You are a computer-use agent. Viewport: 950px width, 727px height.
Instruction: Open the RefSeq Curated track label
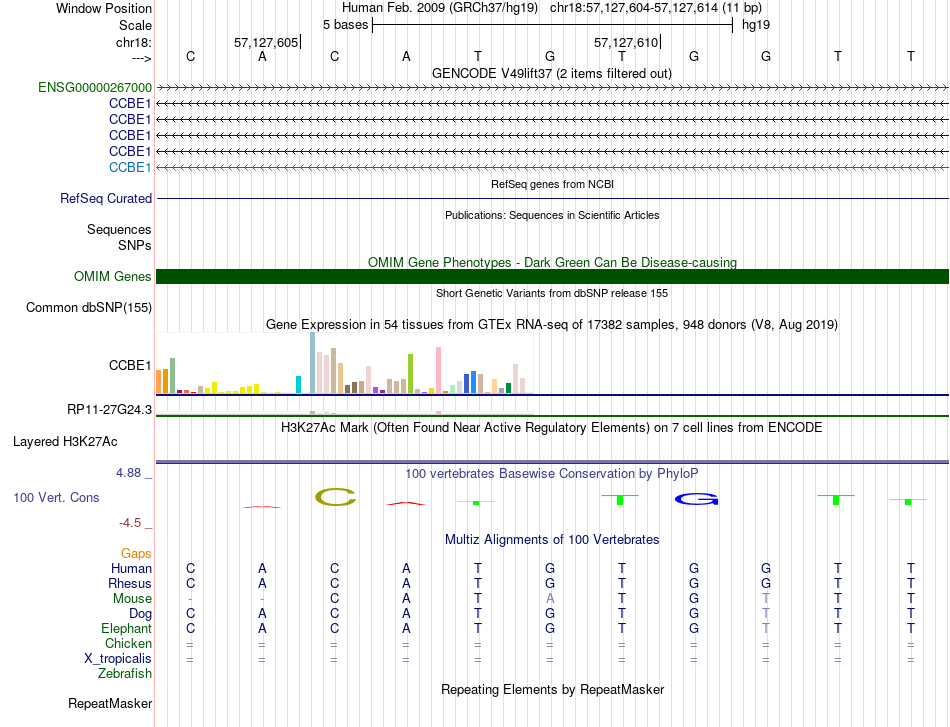[x=106, y=198]
